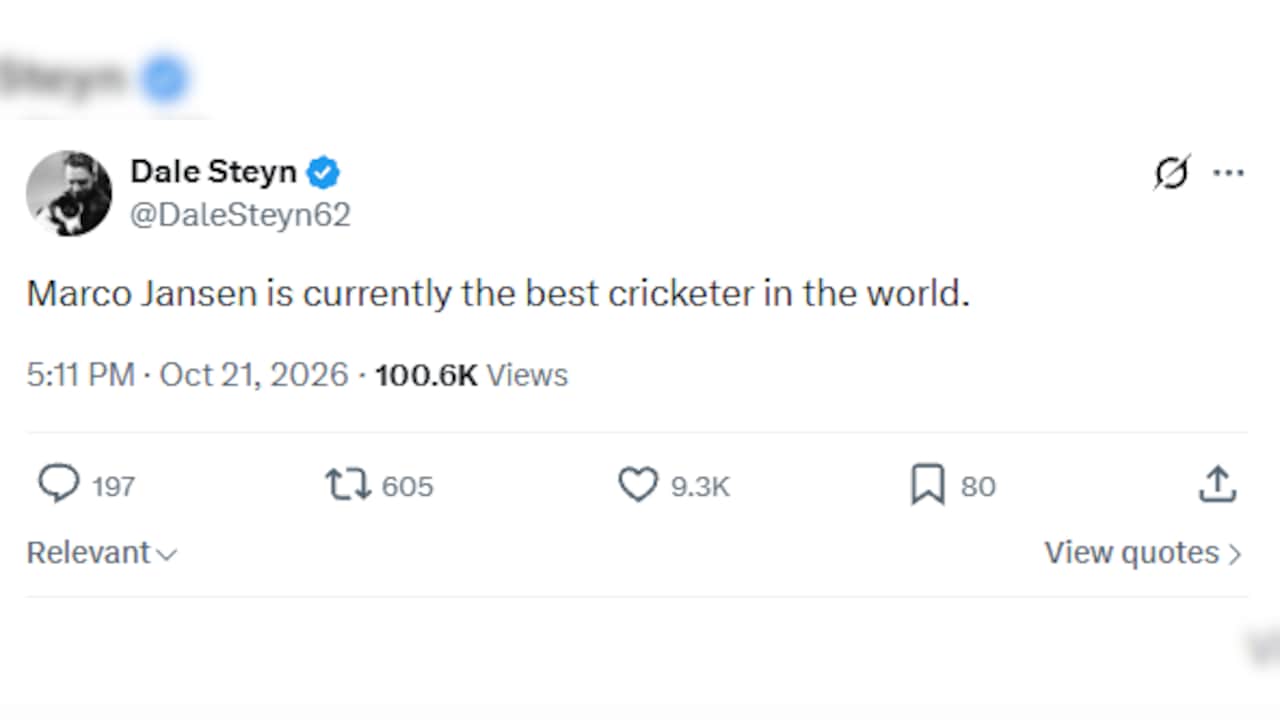
Task: Open Dale Steyn's profile picture
Action: click(x=69, y=194)
